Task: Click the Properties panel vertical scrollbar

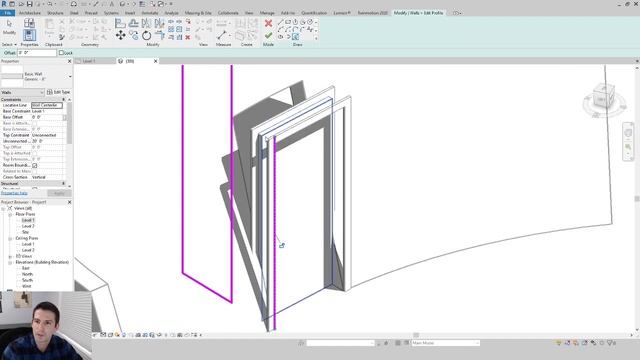Action: pyautogui.click(x=69, y=123)
